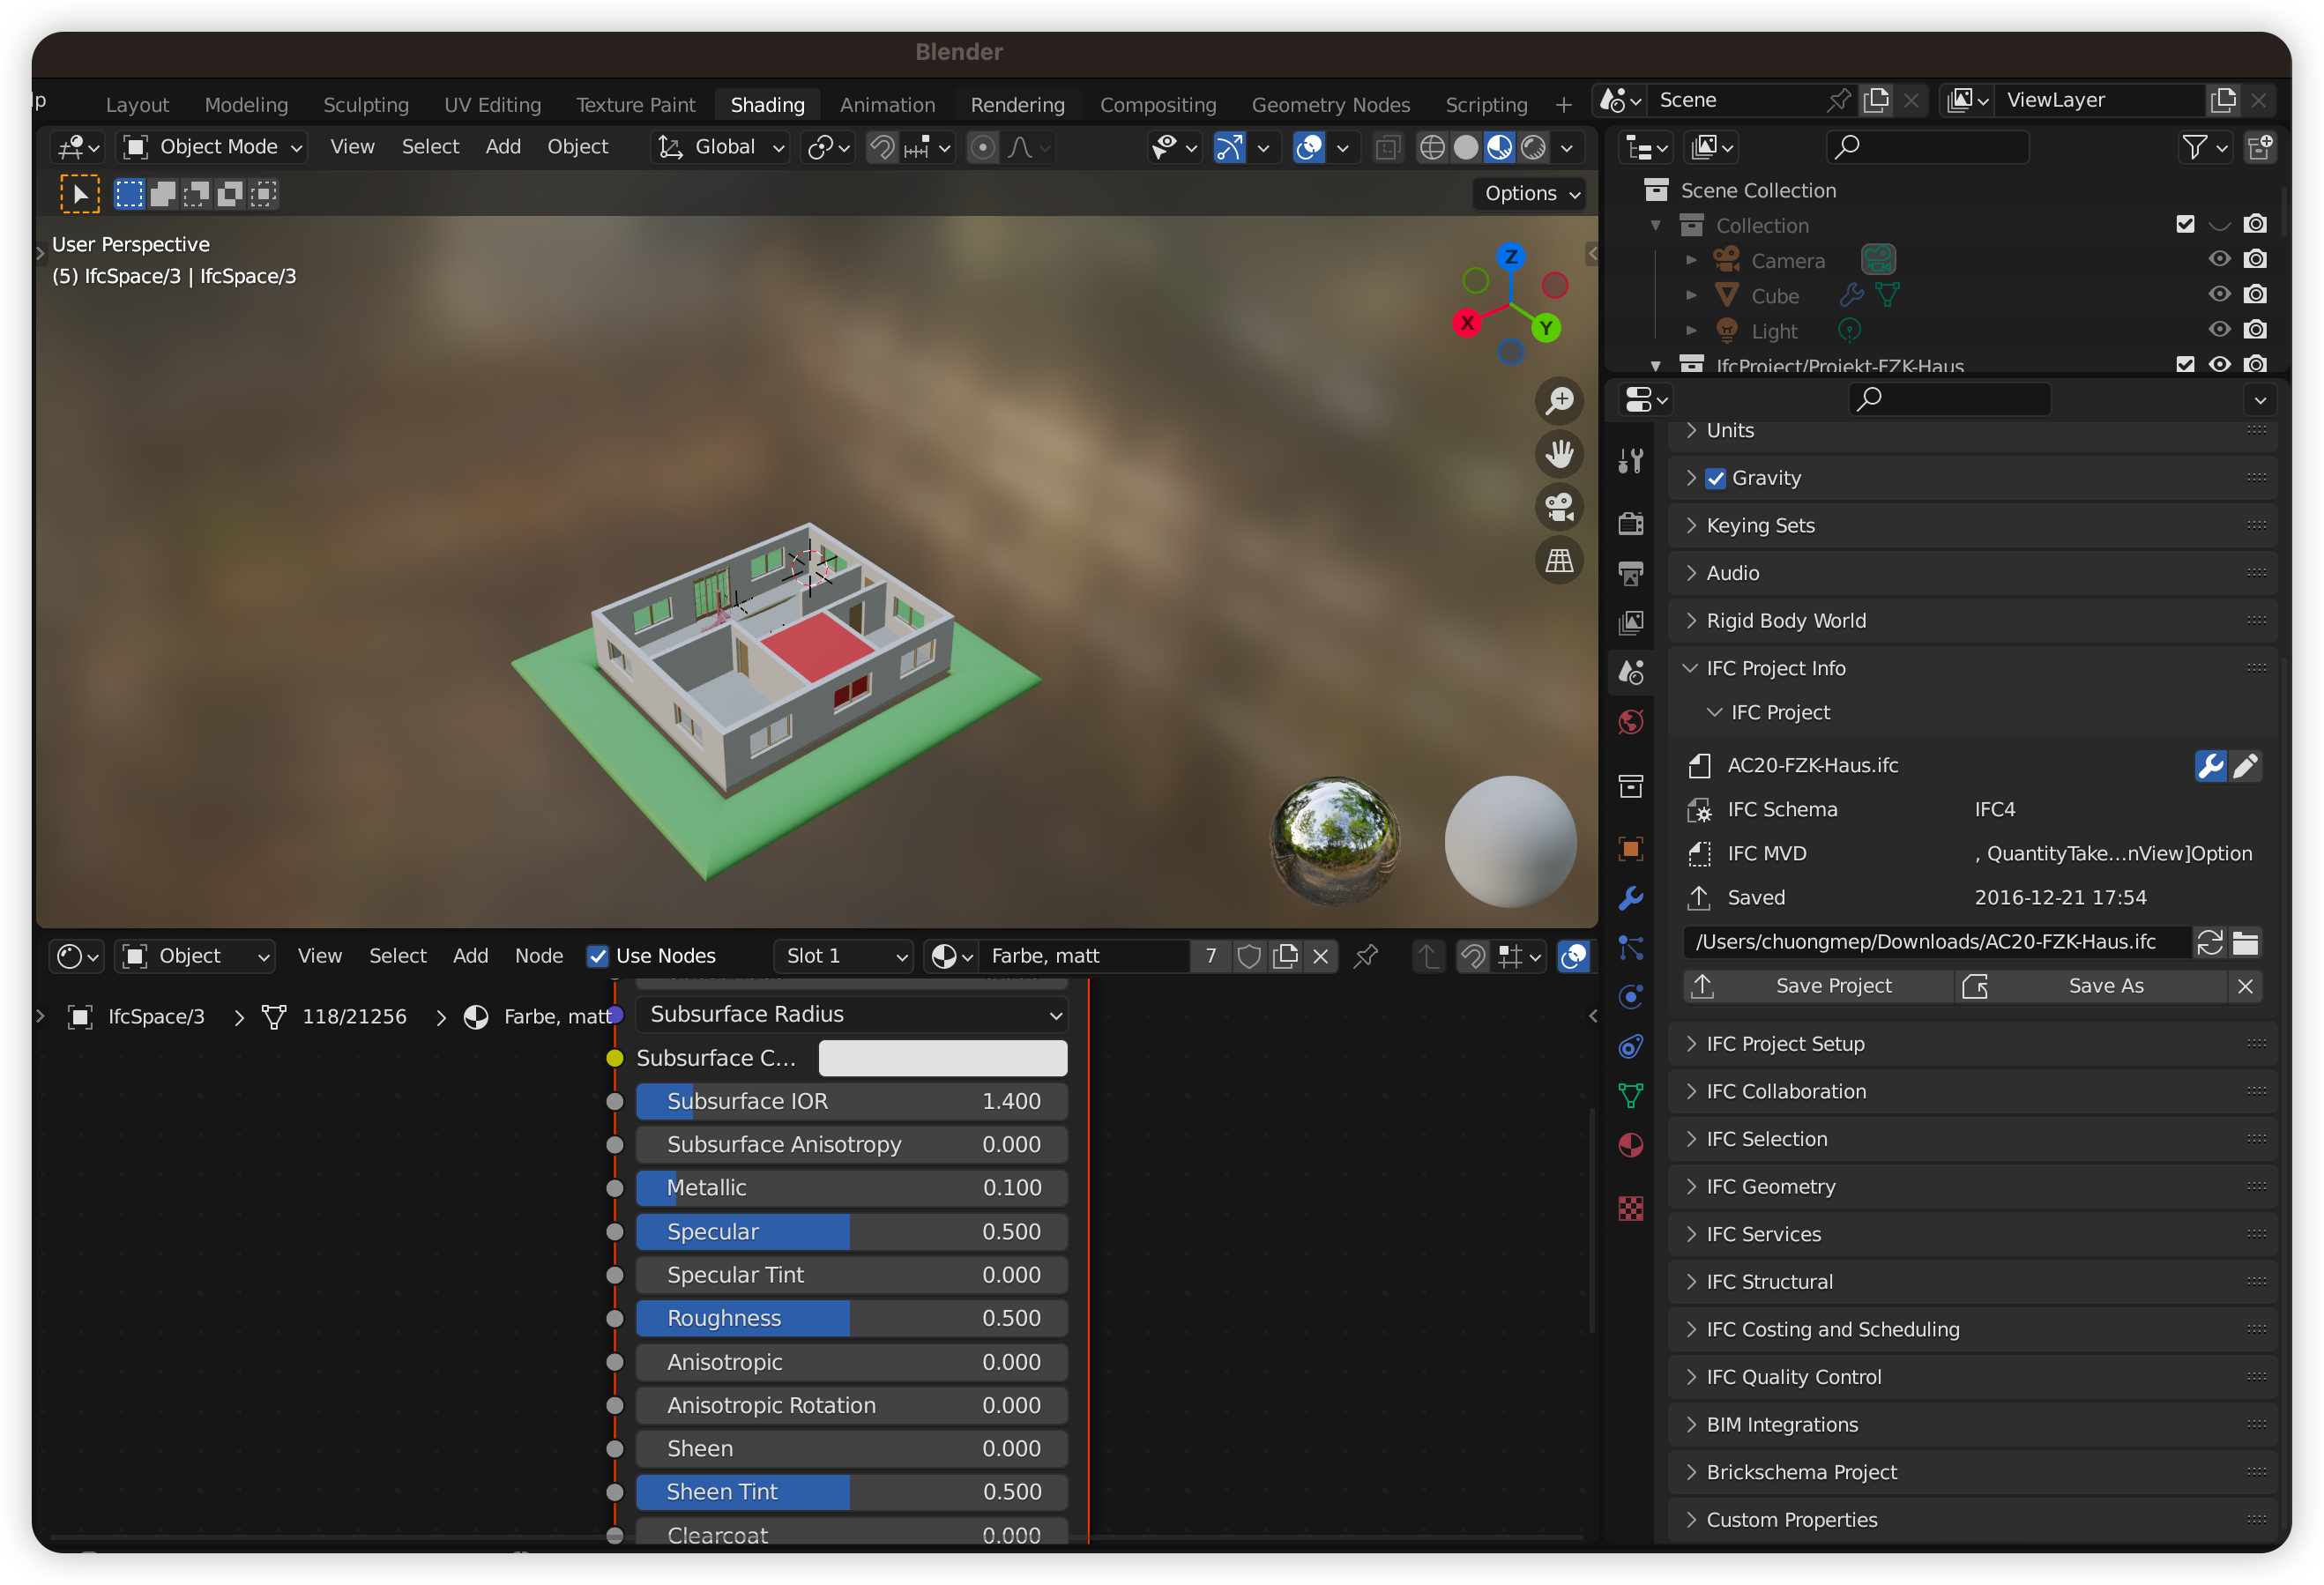Click the pan hand icon in viewport

pos(1558,454)
